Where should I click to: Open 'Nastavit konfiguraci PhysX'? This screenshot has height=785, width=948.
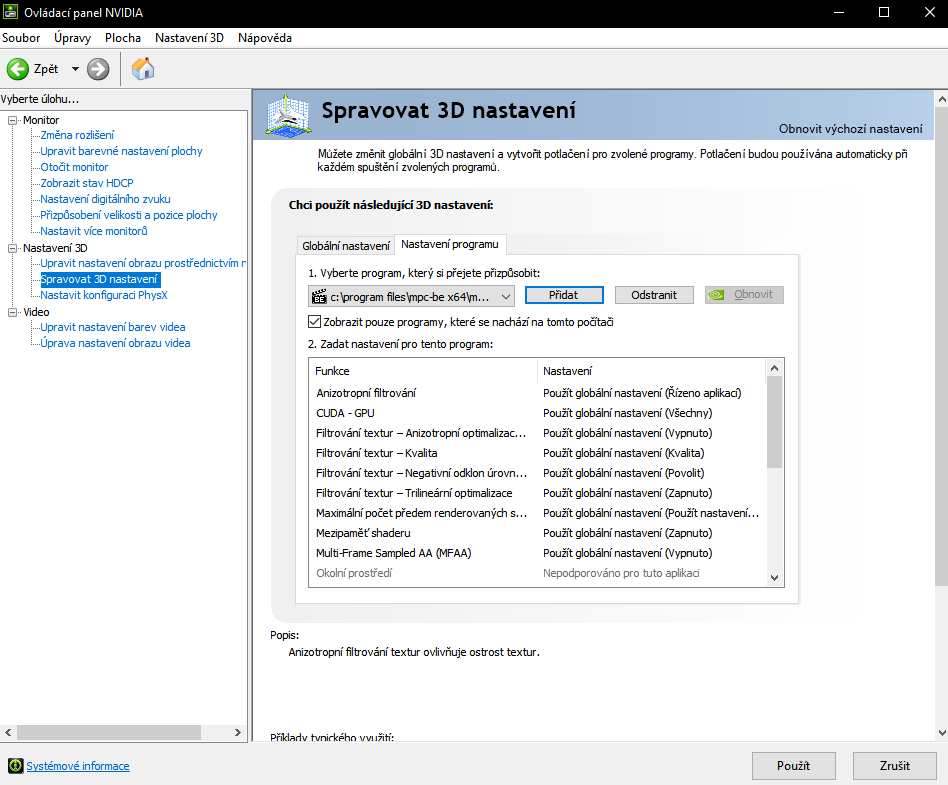pyautogui.click(x=103, y=295)
